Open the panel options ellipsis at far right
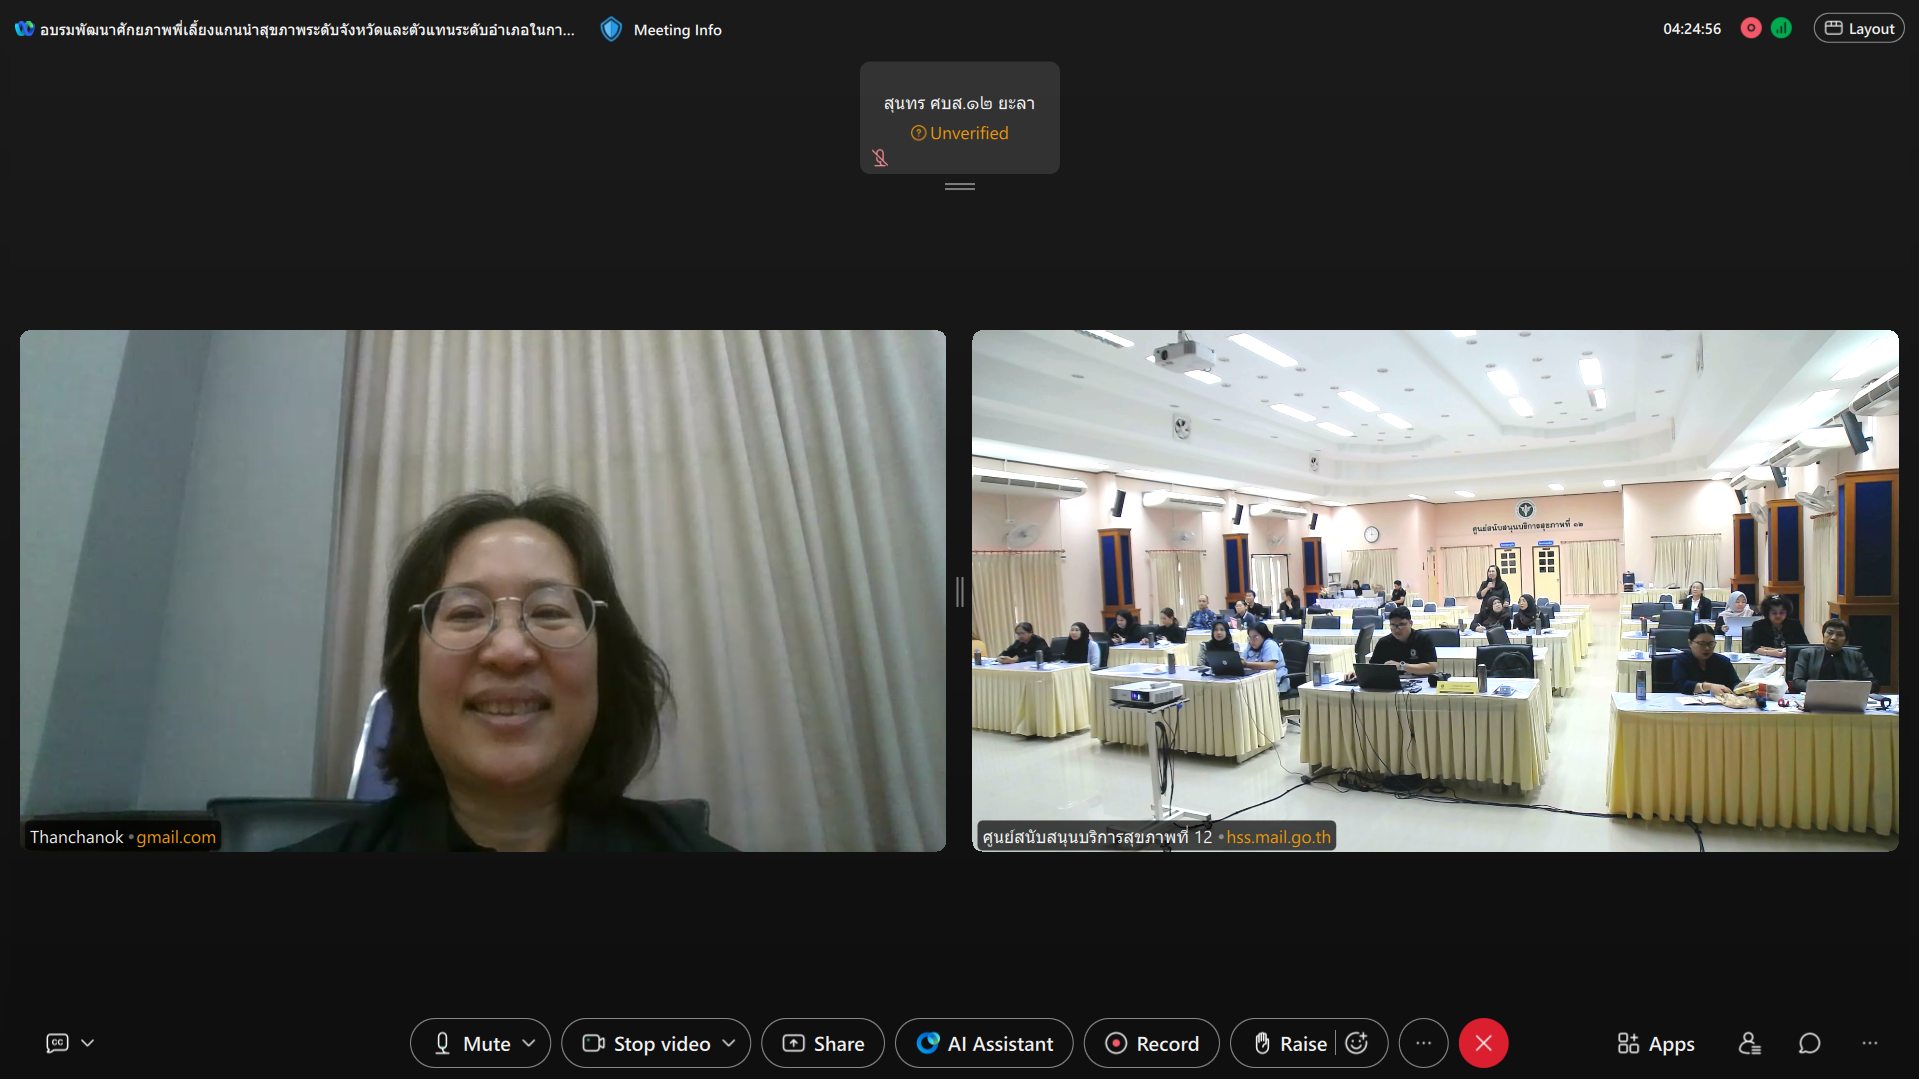Image resolution: width=1919 pixels, height=1079 pixels. tap(1870, 1043)
